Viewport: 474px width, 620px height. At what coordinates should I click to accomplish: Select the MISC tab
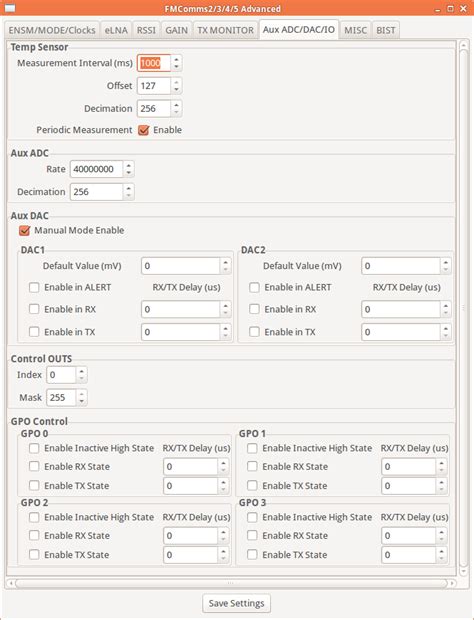point(355,30)
